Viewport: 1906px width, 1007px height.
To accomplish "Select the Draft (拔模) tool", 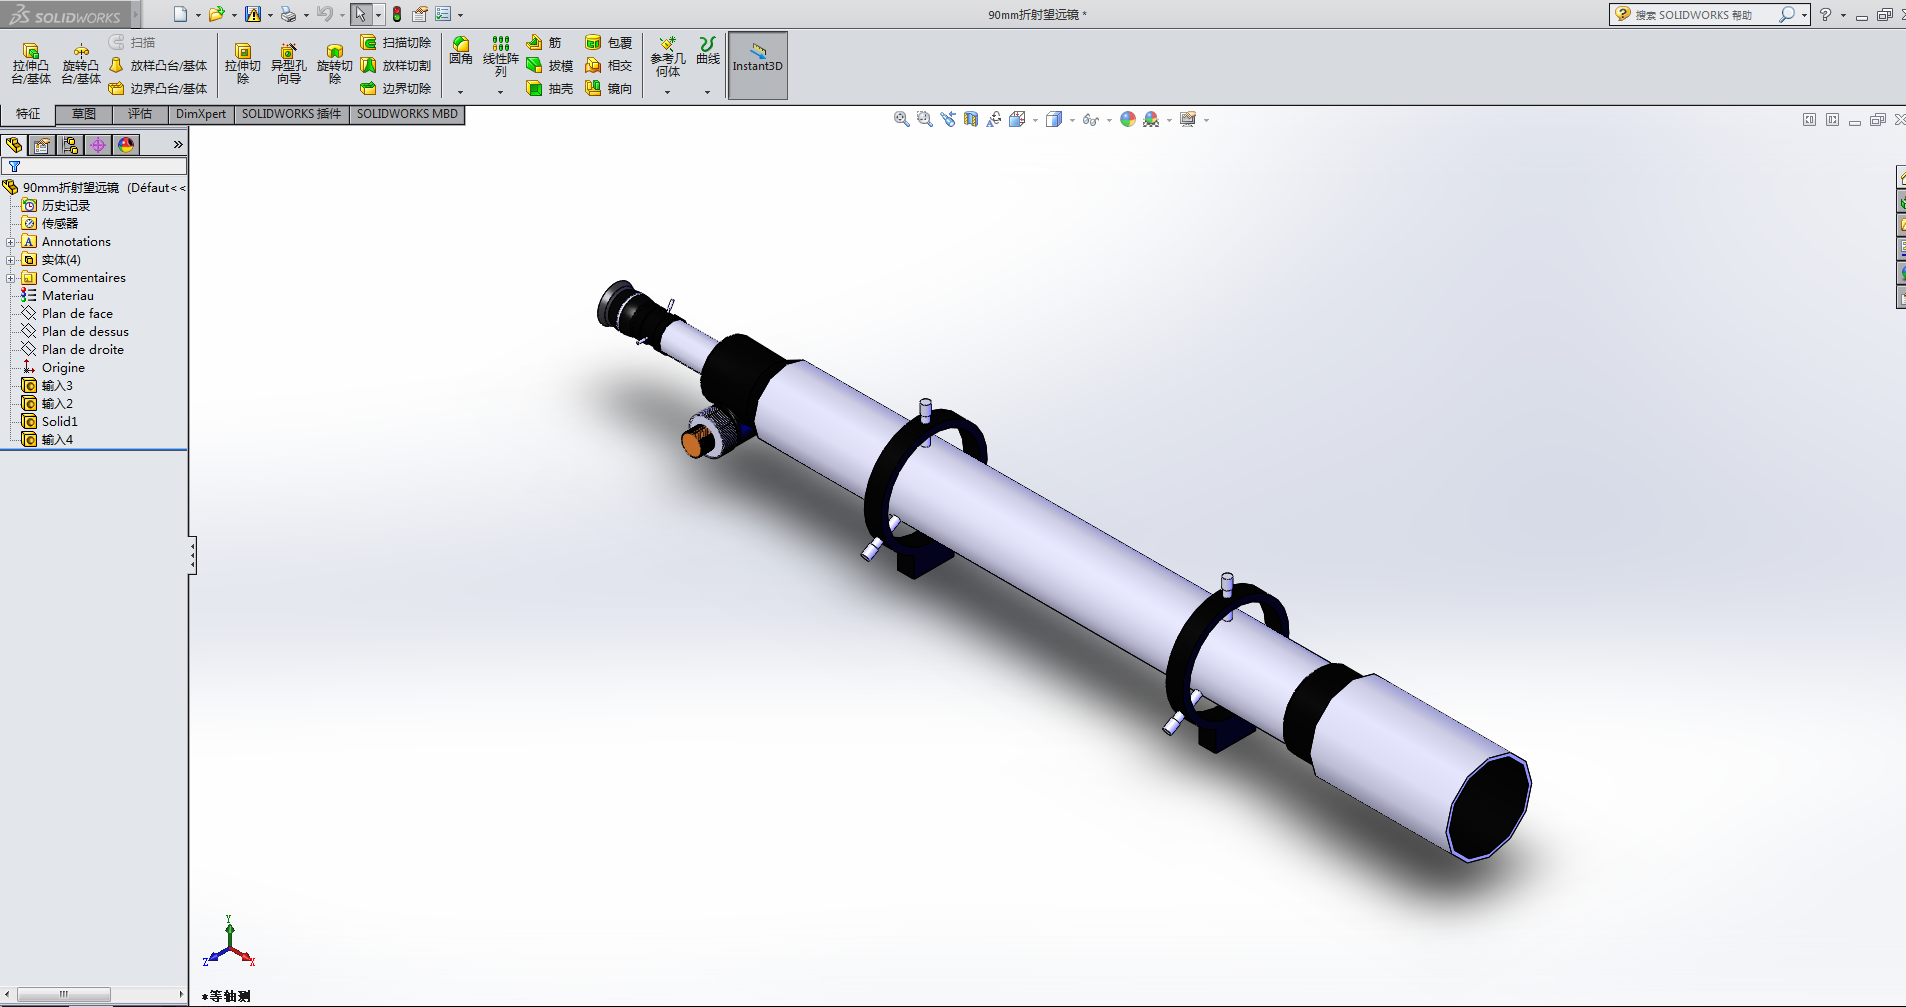I will [x=550, y=66].
